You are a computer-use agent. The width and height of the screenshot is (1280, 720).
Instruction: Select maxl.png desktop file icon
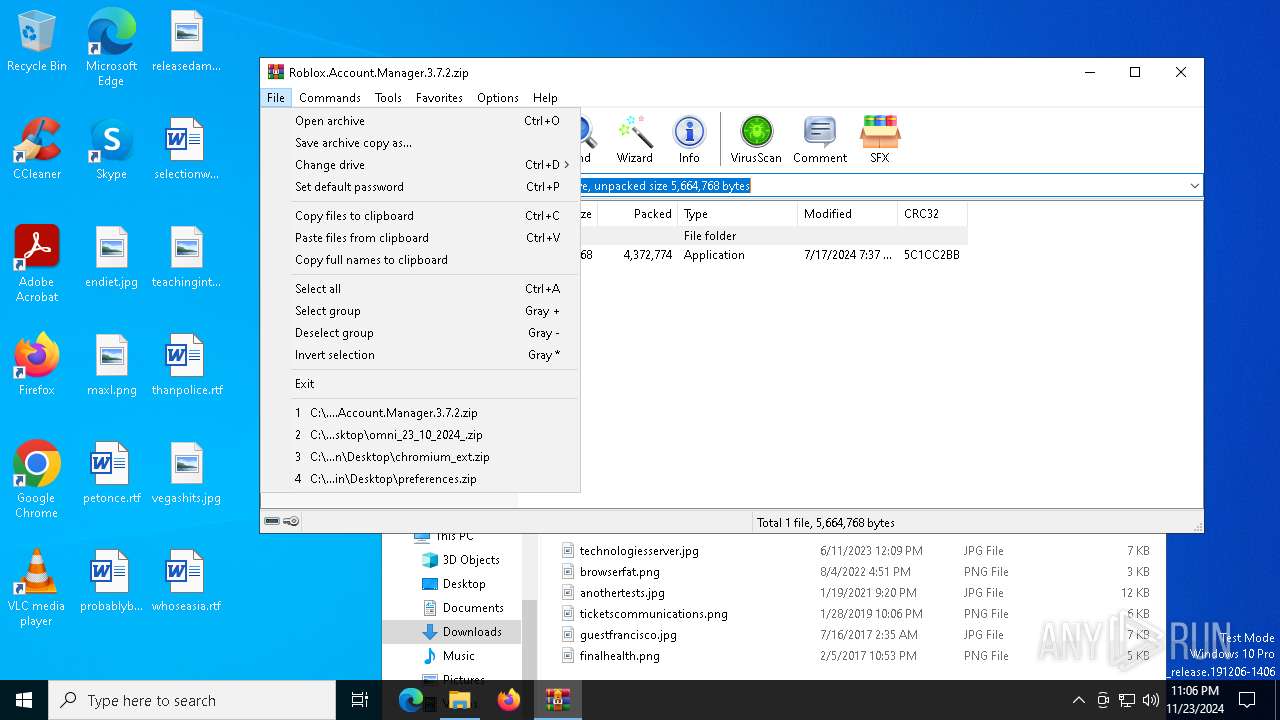click(111, 364)
